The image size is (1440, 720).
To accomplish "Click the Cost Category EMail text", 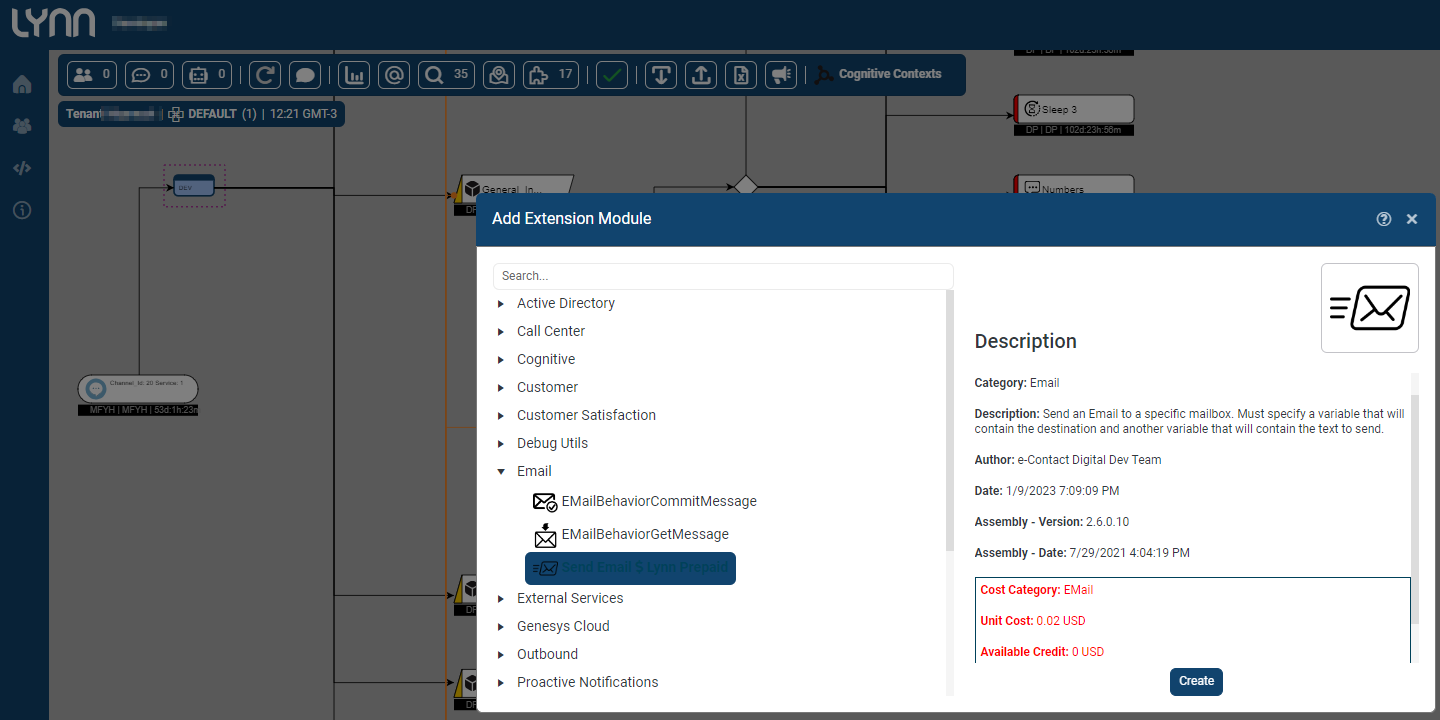I will click(x=1037, y=590).
